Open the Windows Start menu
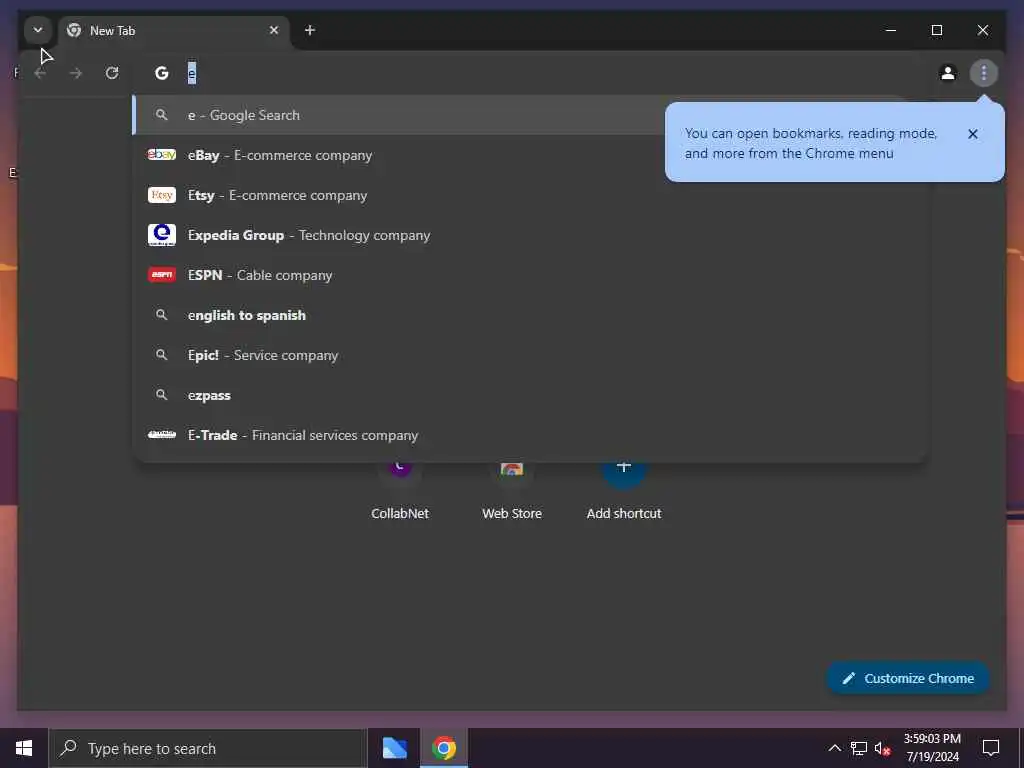1024x768 pixels. click(24, 748)
